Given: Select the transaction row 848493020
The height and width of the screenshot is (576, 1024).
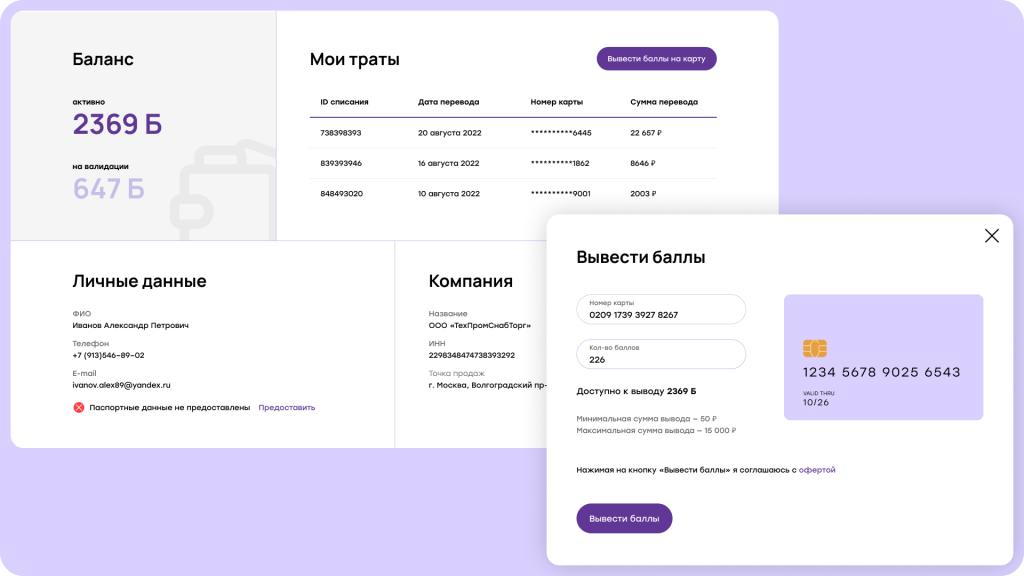Looking at the screenshot, I should (512, 194).
